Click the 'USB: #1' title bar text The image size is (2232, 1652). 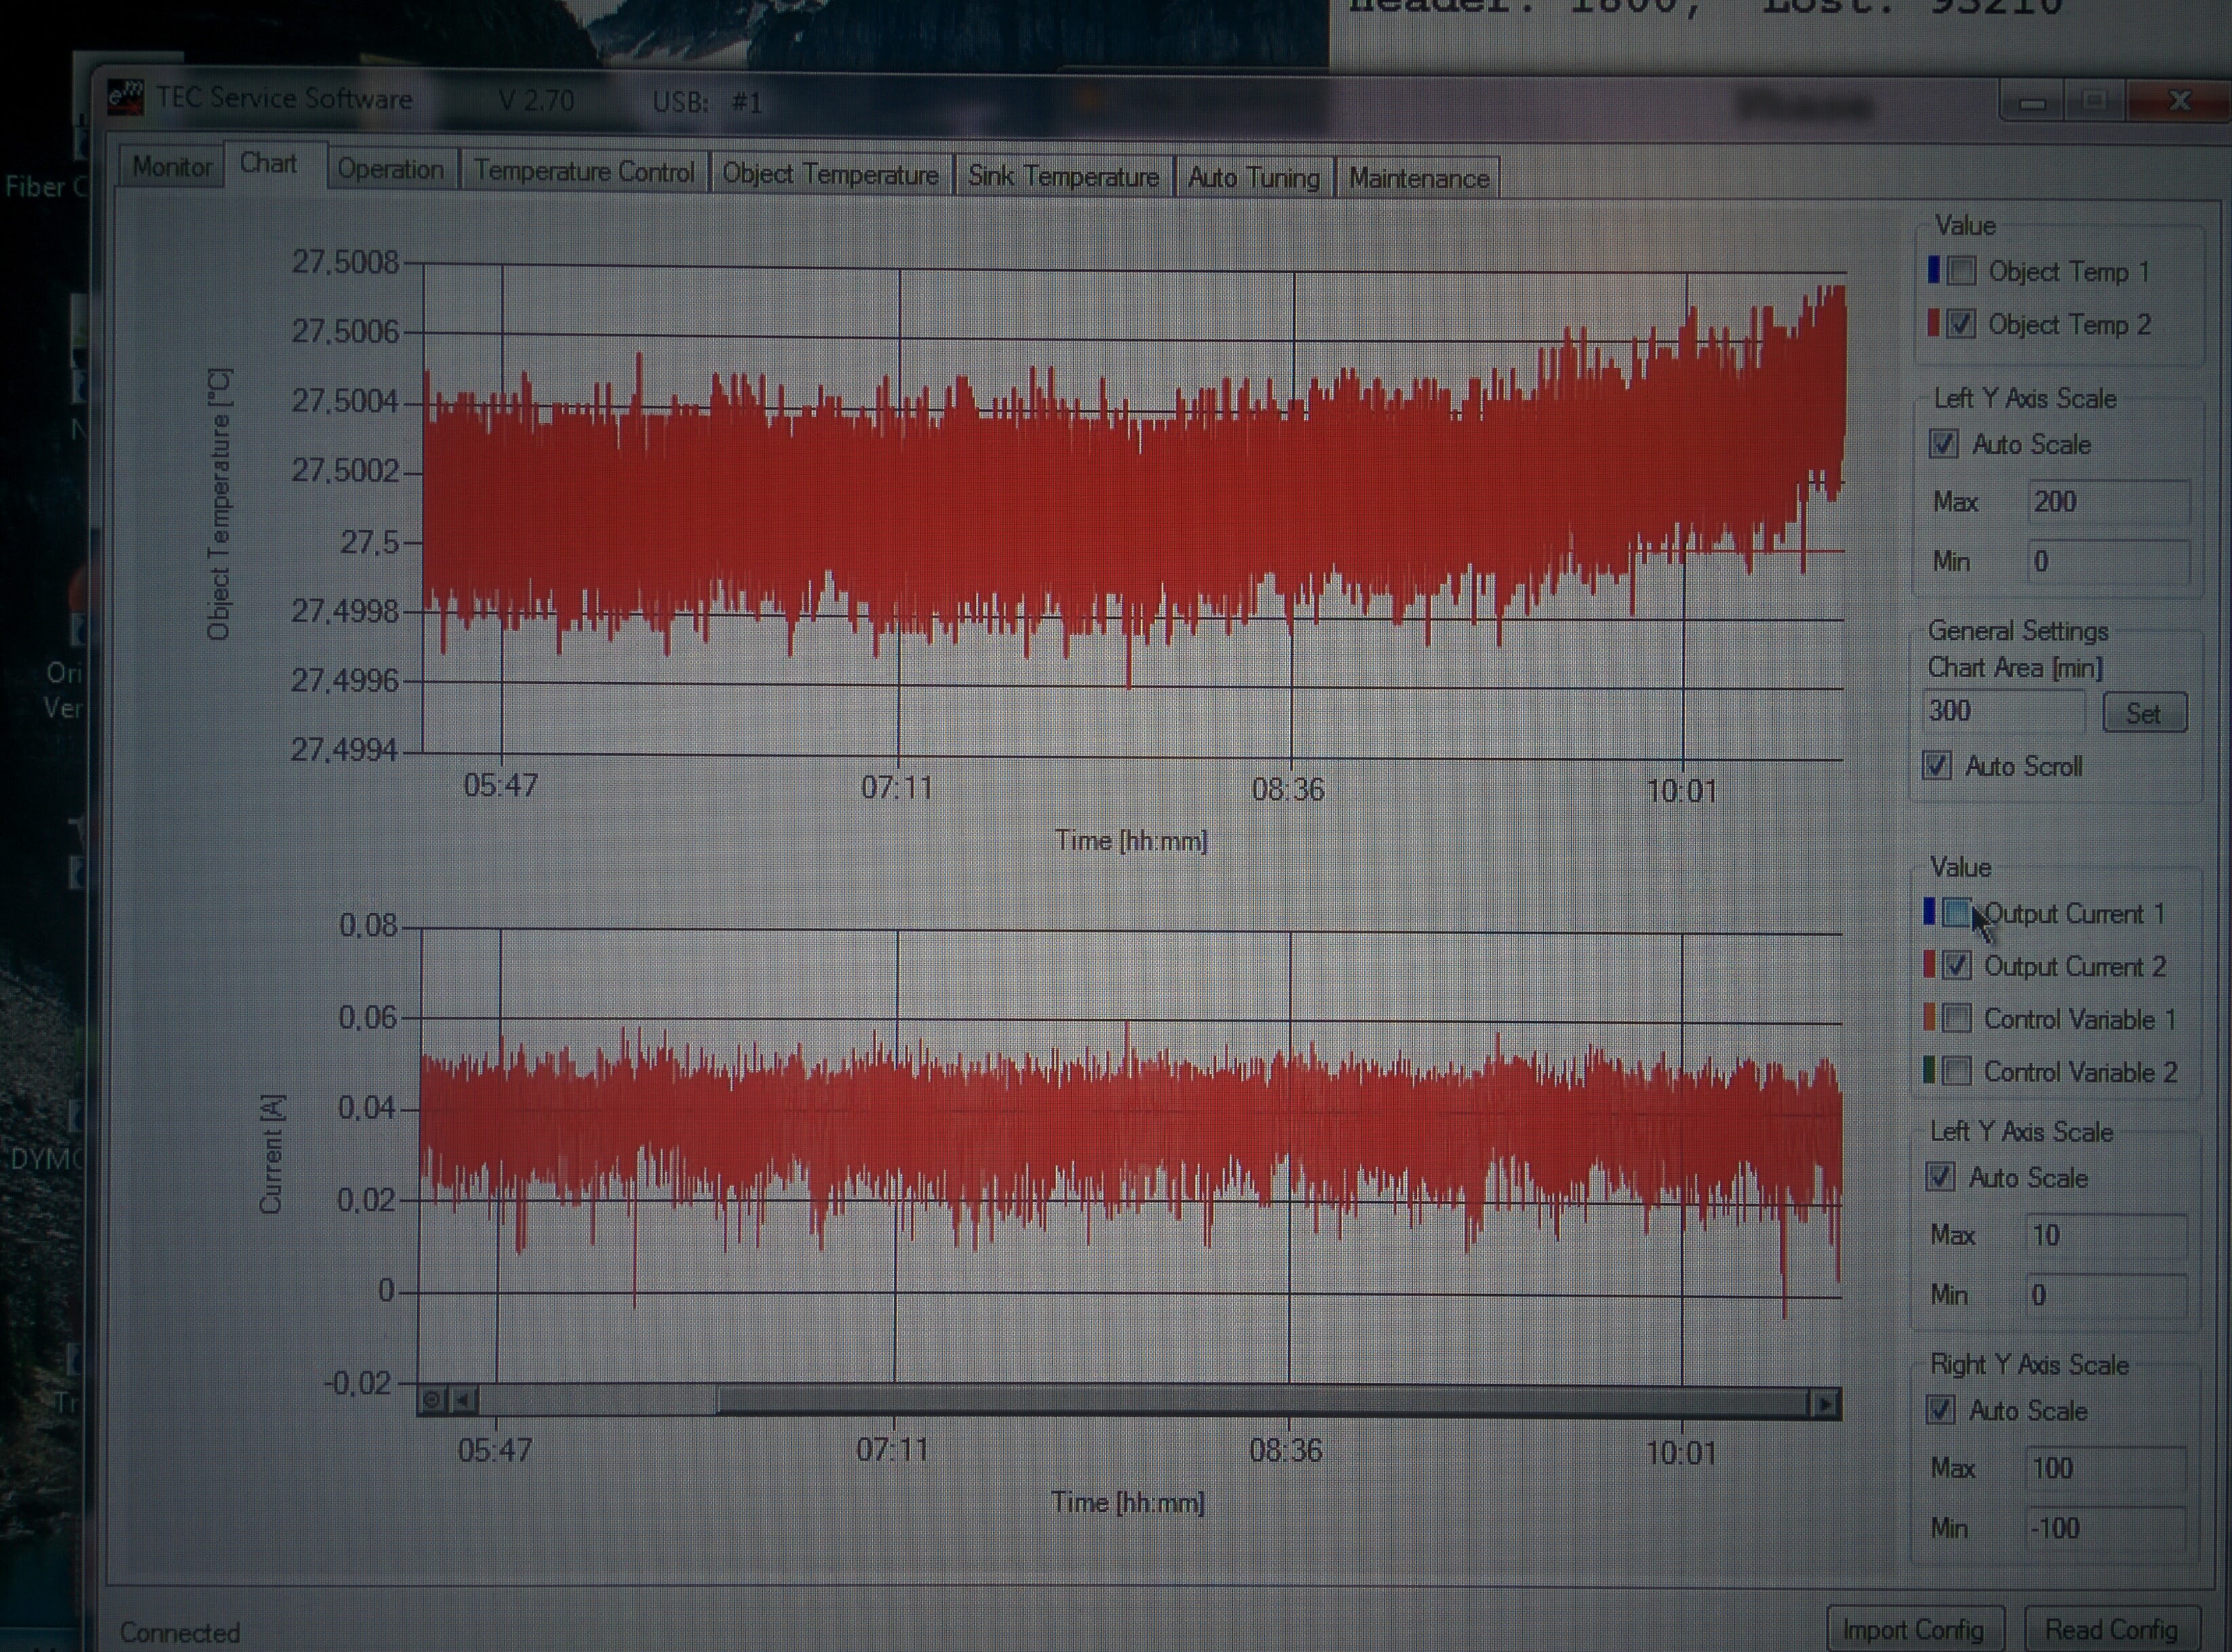(x=707, y=102)
